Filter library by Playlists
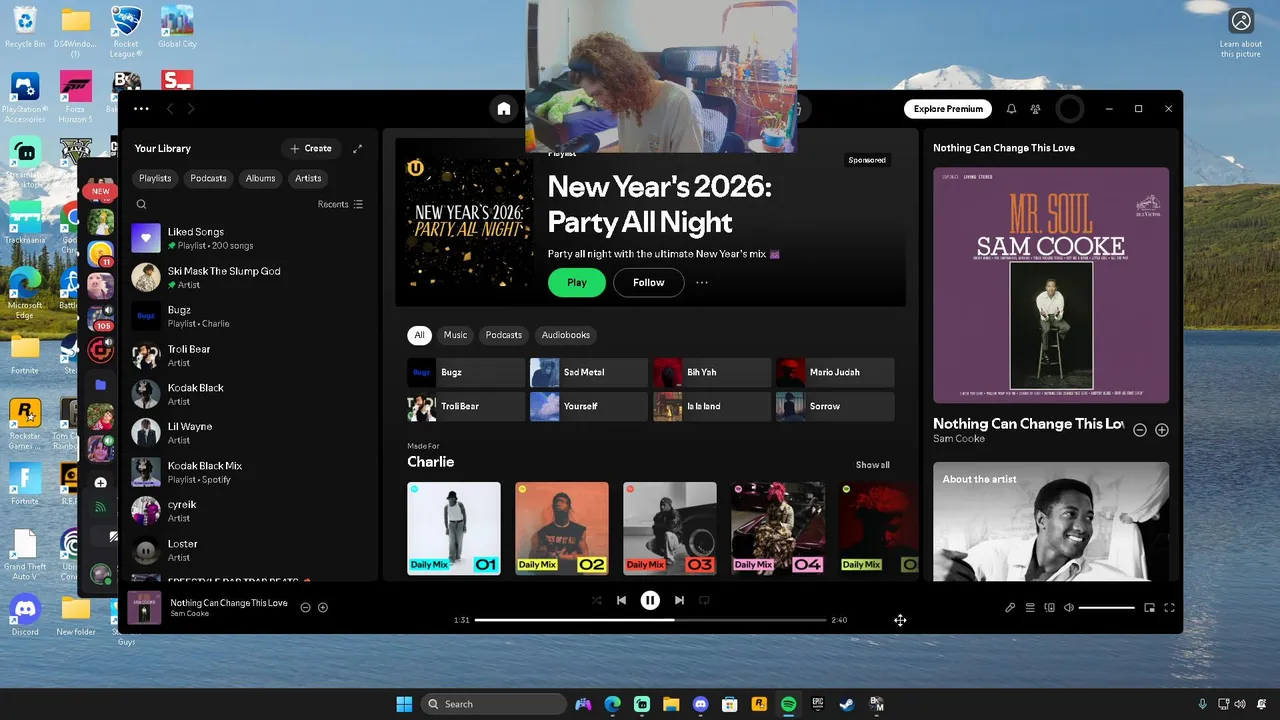The height and width of the screenshot is (720, 1280). [x=155, y=178]
